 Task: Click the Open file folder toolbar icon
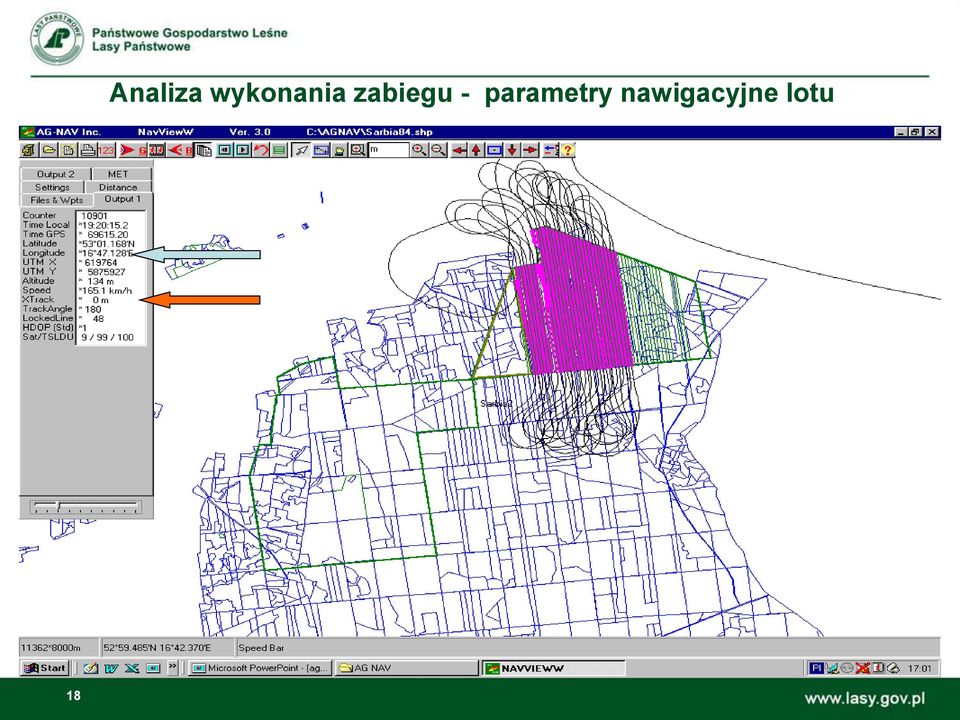coord(49,150)
